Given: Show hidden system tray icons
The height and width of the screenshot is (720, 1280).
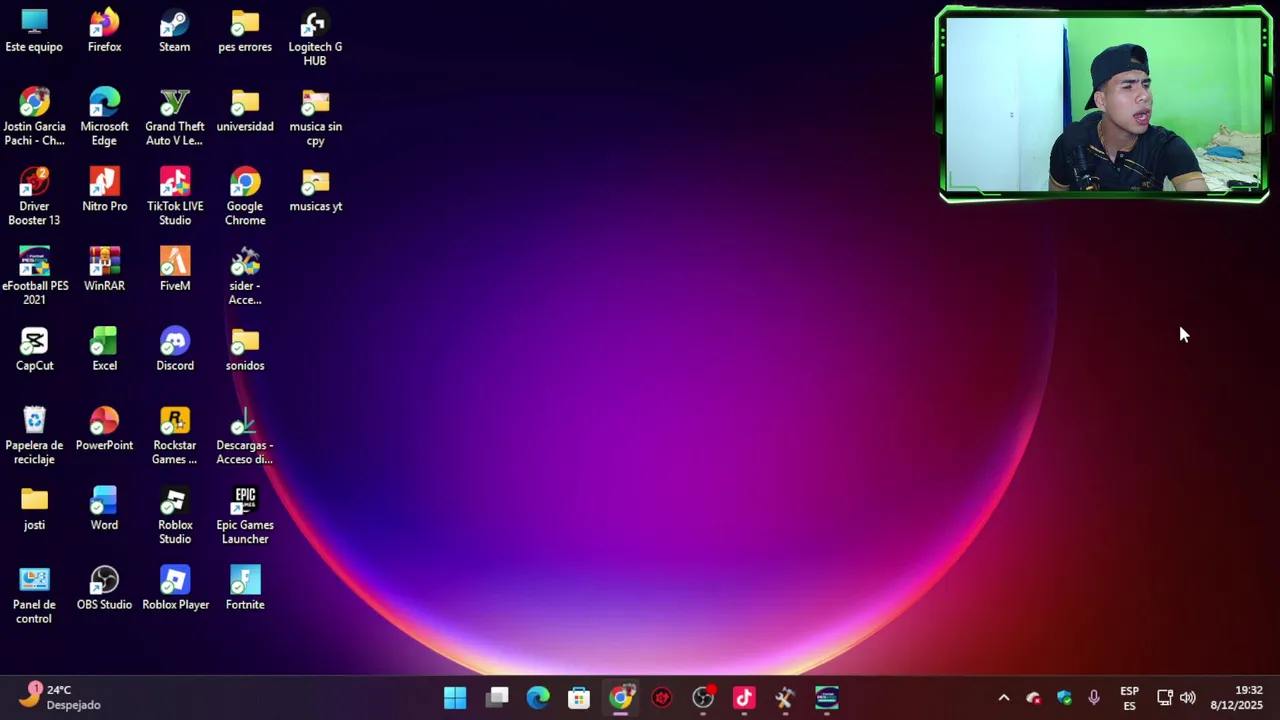Looking at the screenshot, I should pyautogui.click(x=1004, y=698).
